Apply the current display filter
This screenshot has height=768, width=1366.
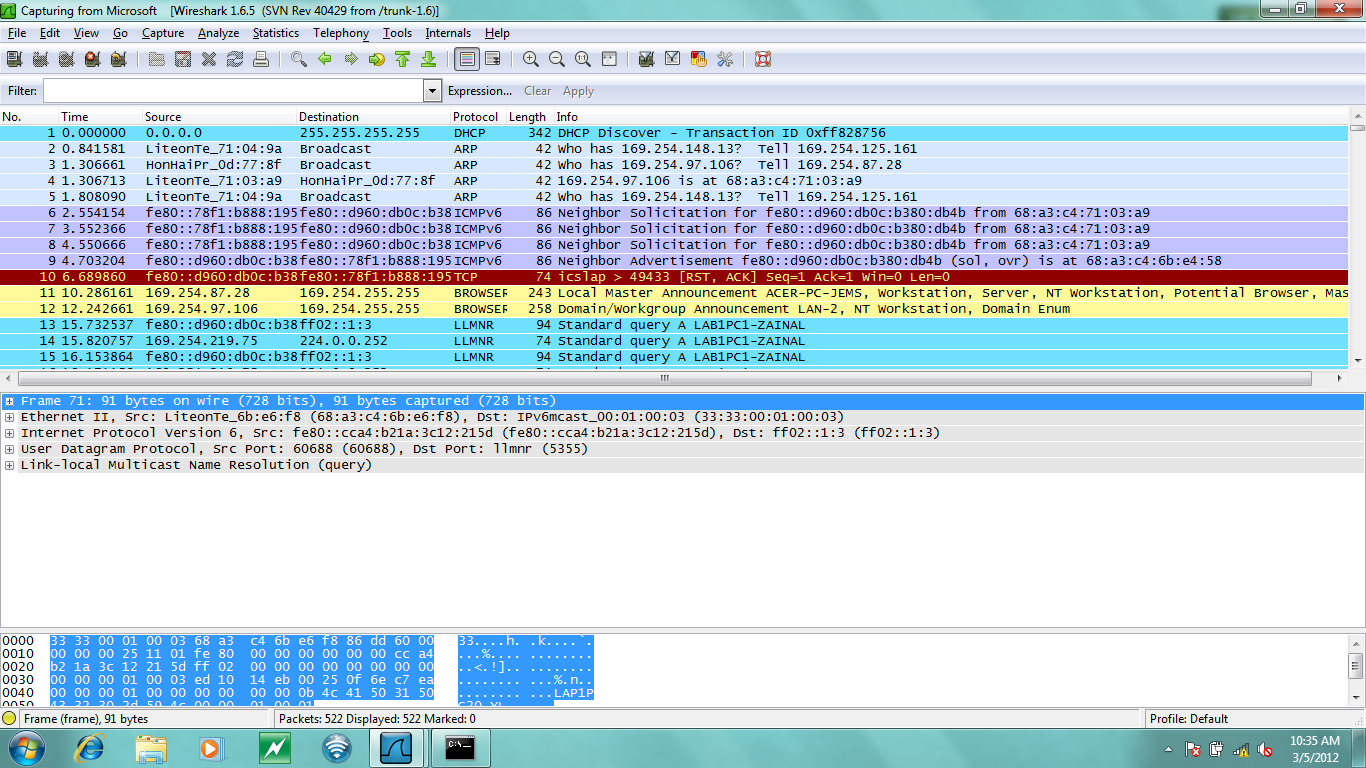tap(578, 90)
